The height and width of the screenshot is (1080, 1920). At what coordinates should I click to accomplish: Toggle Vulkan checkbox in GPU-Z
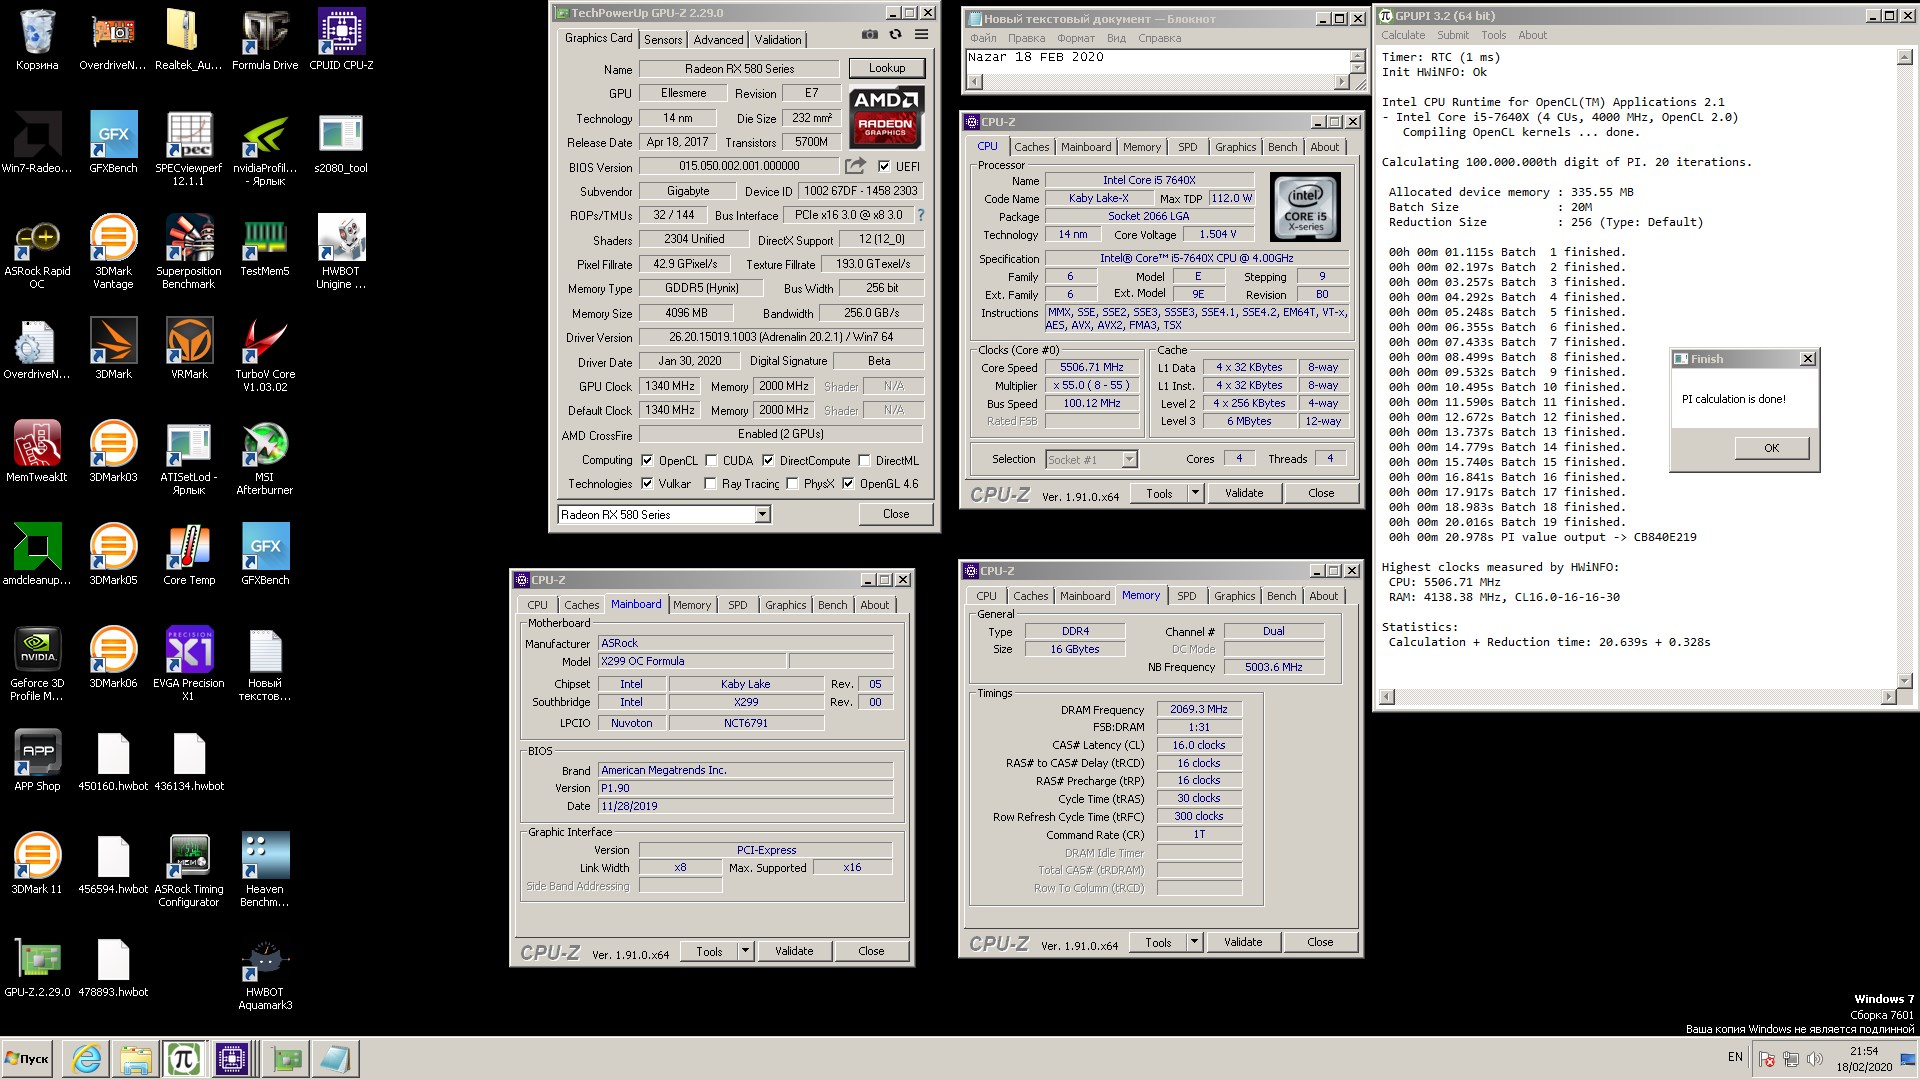pos(647,484)
